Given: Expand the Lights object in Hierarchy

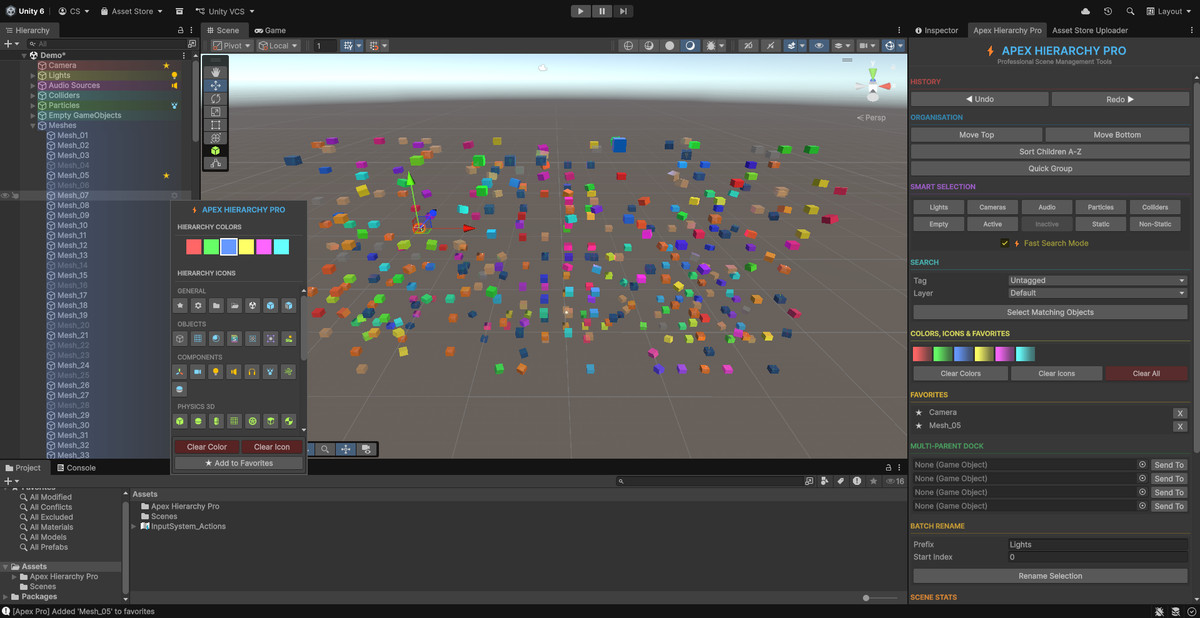Looking at the screenshot, I should pyautogui.click(x=33, y=75).
